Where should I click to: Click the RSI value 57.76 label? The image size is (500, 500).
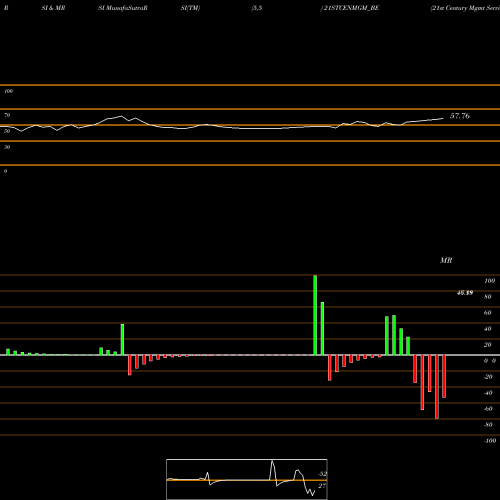pos(460,116)
